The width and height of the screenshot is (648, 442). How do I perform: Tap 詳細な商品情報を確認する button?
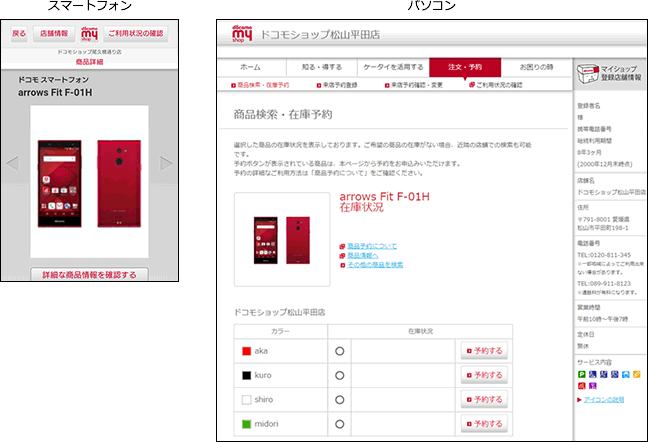tap(89, 275)
